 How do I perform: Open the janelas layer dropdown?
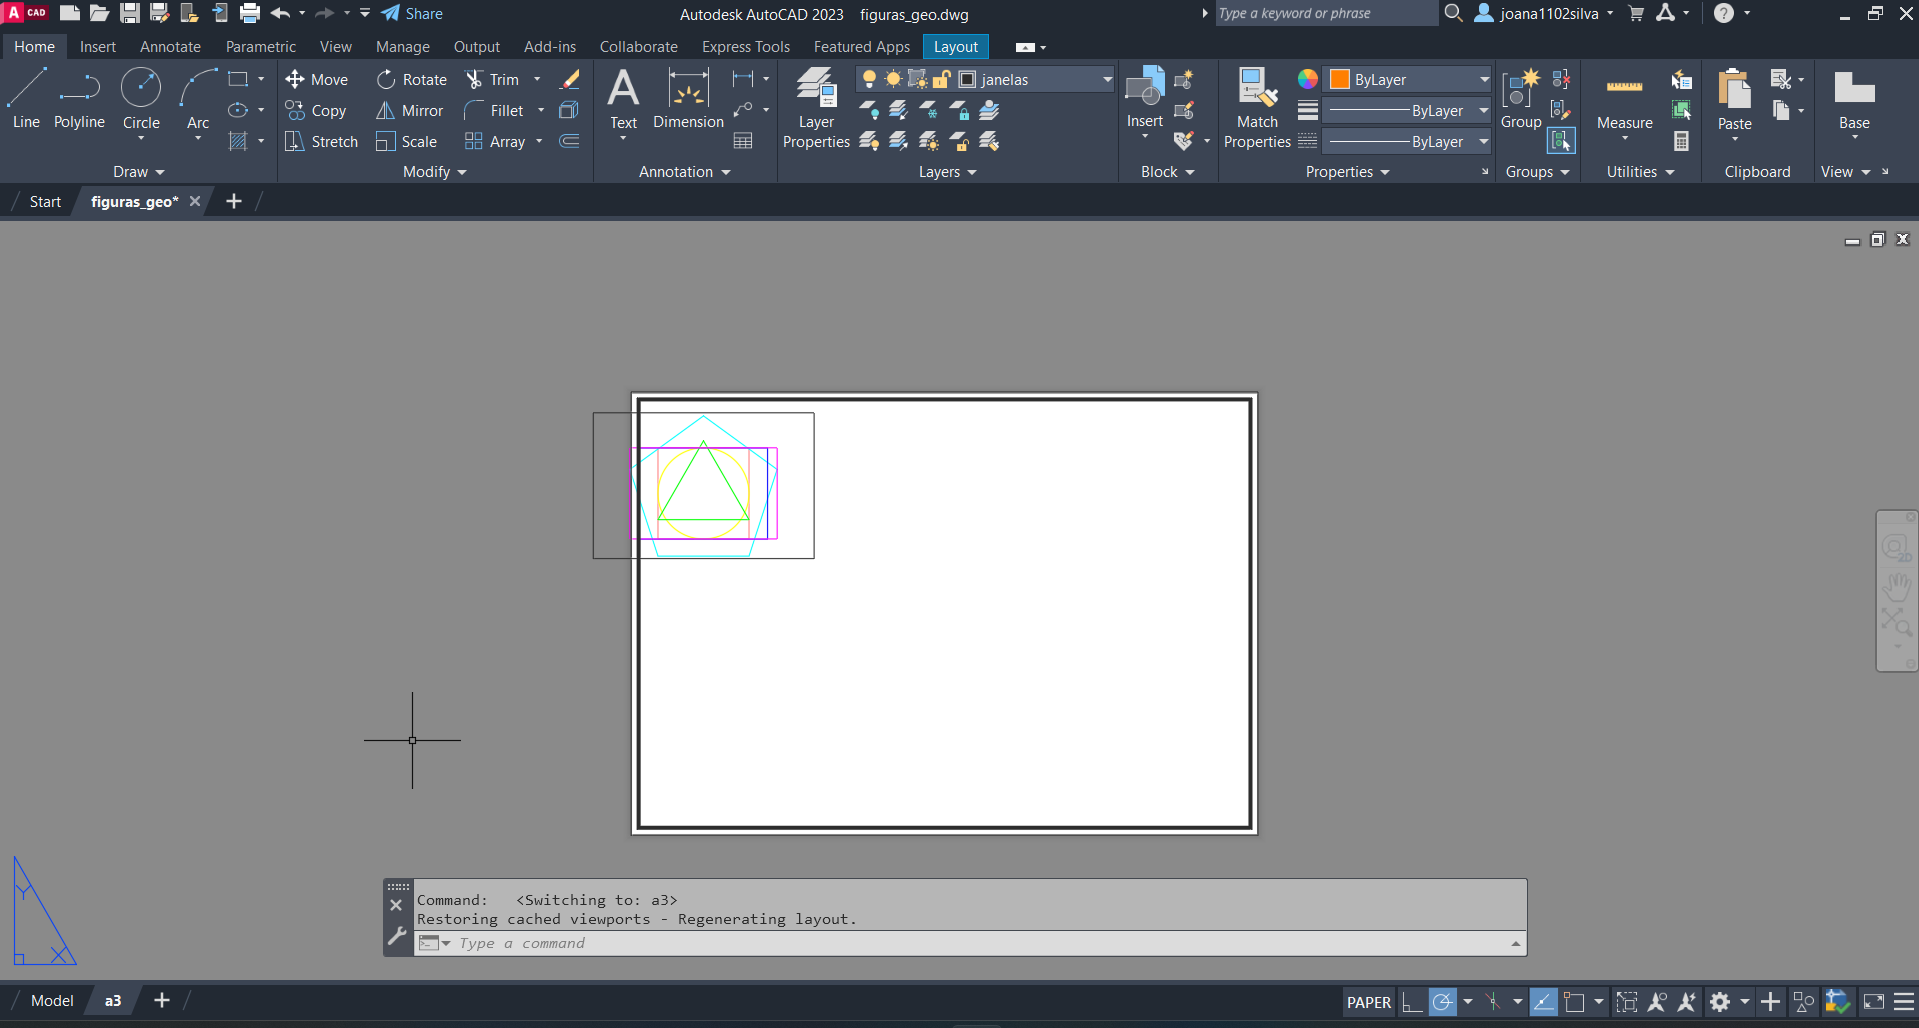point(1107,80)
